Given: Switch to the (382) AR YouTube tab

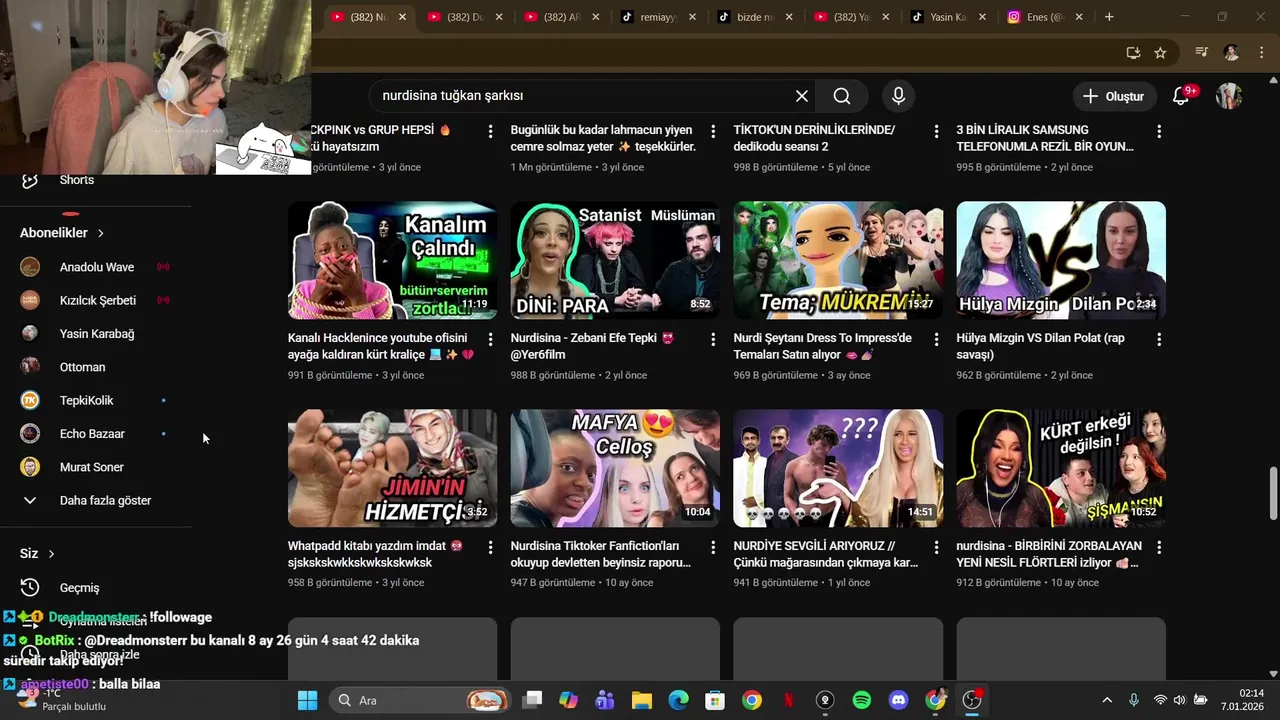Looking at the screenshot, I should click(563, 17).
